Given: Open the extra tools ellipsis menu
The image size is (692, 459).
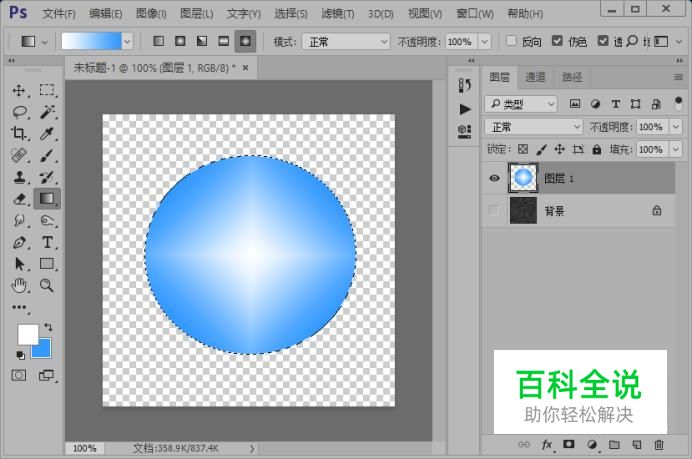Looking at the screenshot, I should [x=19, y=307].
